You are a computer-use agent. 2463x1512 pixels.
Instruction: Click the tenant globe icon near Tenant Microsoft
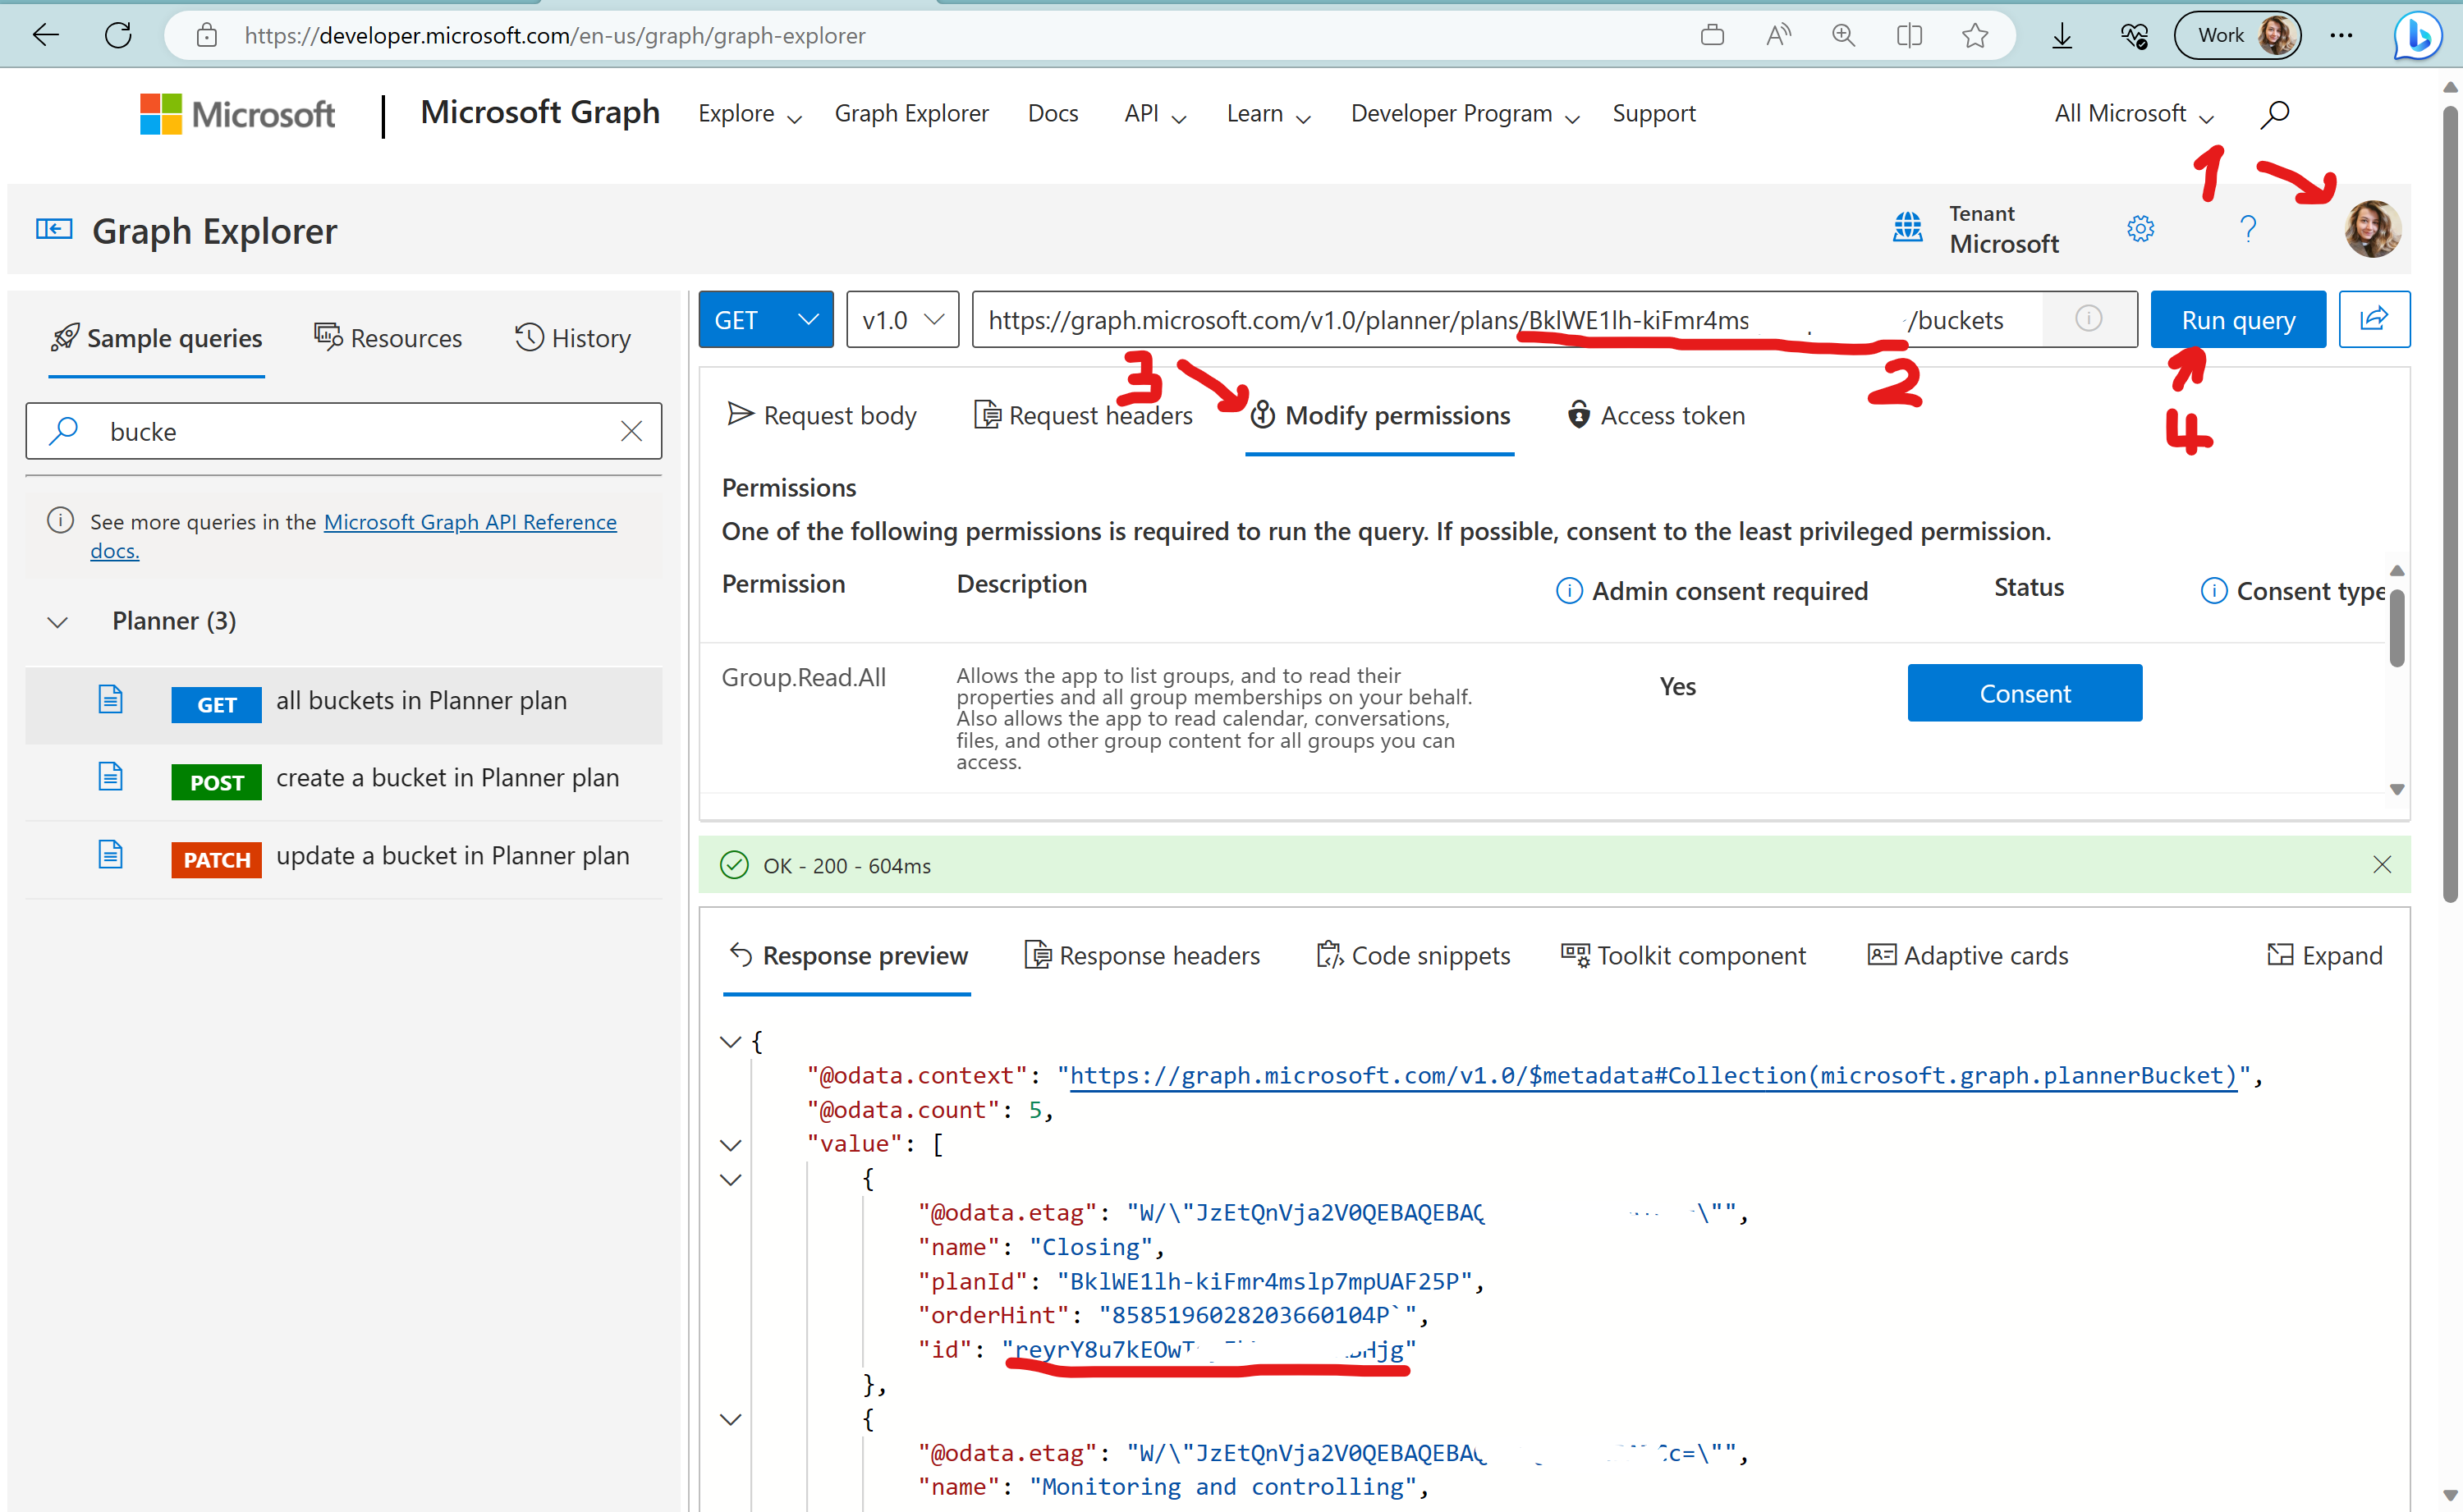(x=1908, y=227)
